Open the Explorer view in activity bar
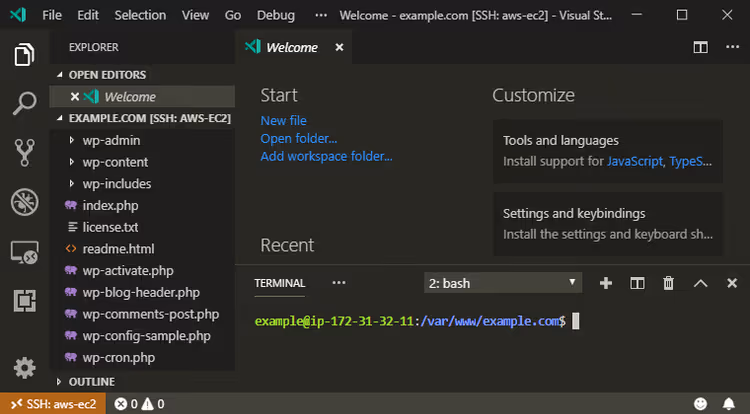The height and width of the screenshot is (414, 750). pos(24,54)
